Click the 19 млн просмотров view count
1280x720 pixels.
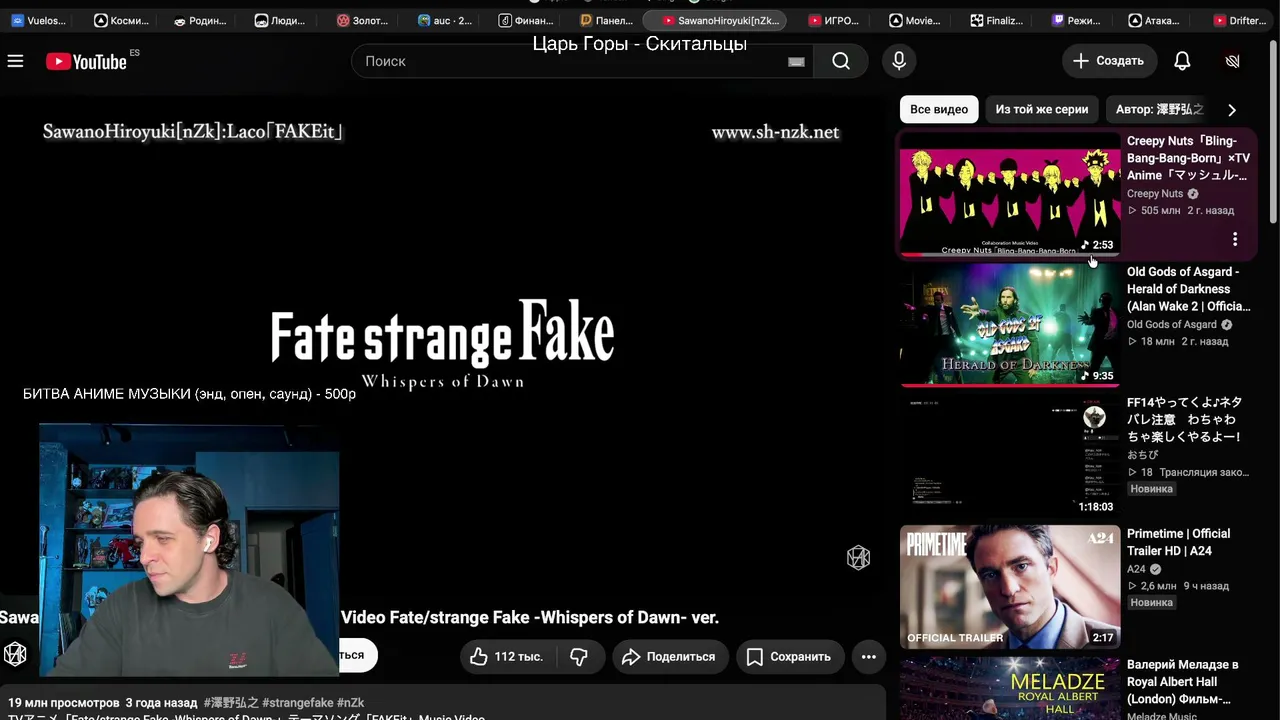64,703
